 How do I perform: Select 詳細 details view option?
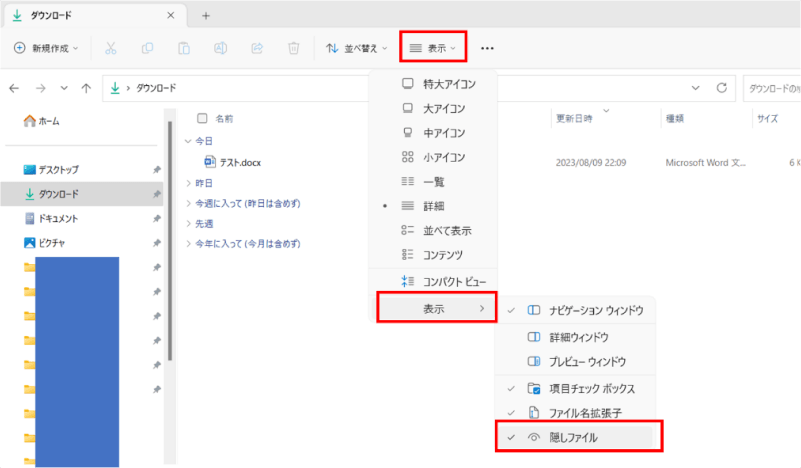pyautogui.click(x=433, y=206)
